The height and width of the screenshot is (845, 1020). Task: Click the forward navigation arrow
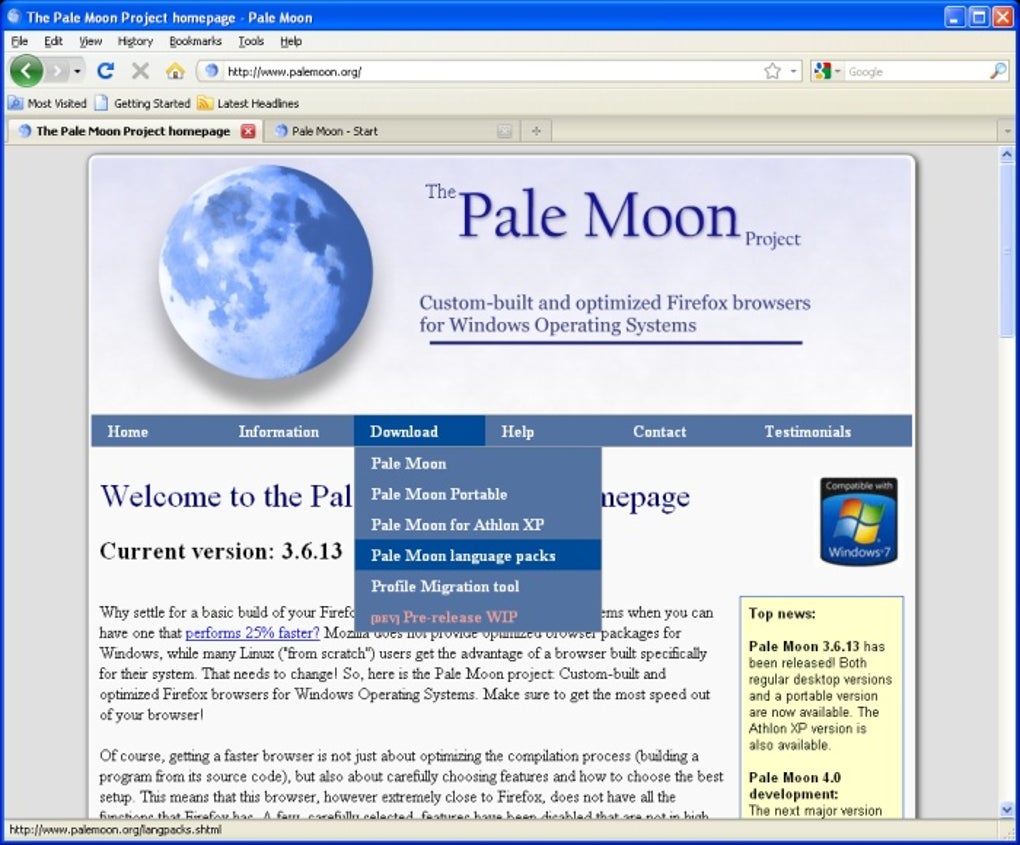[x=57, y=70]
